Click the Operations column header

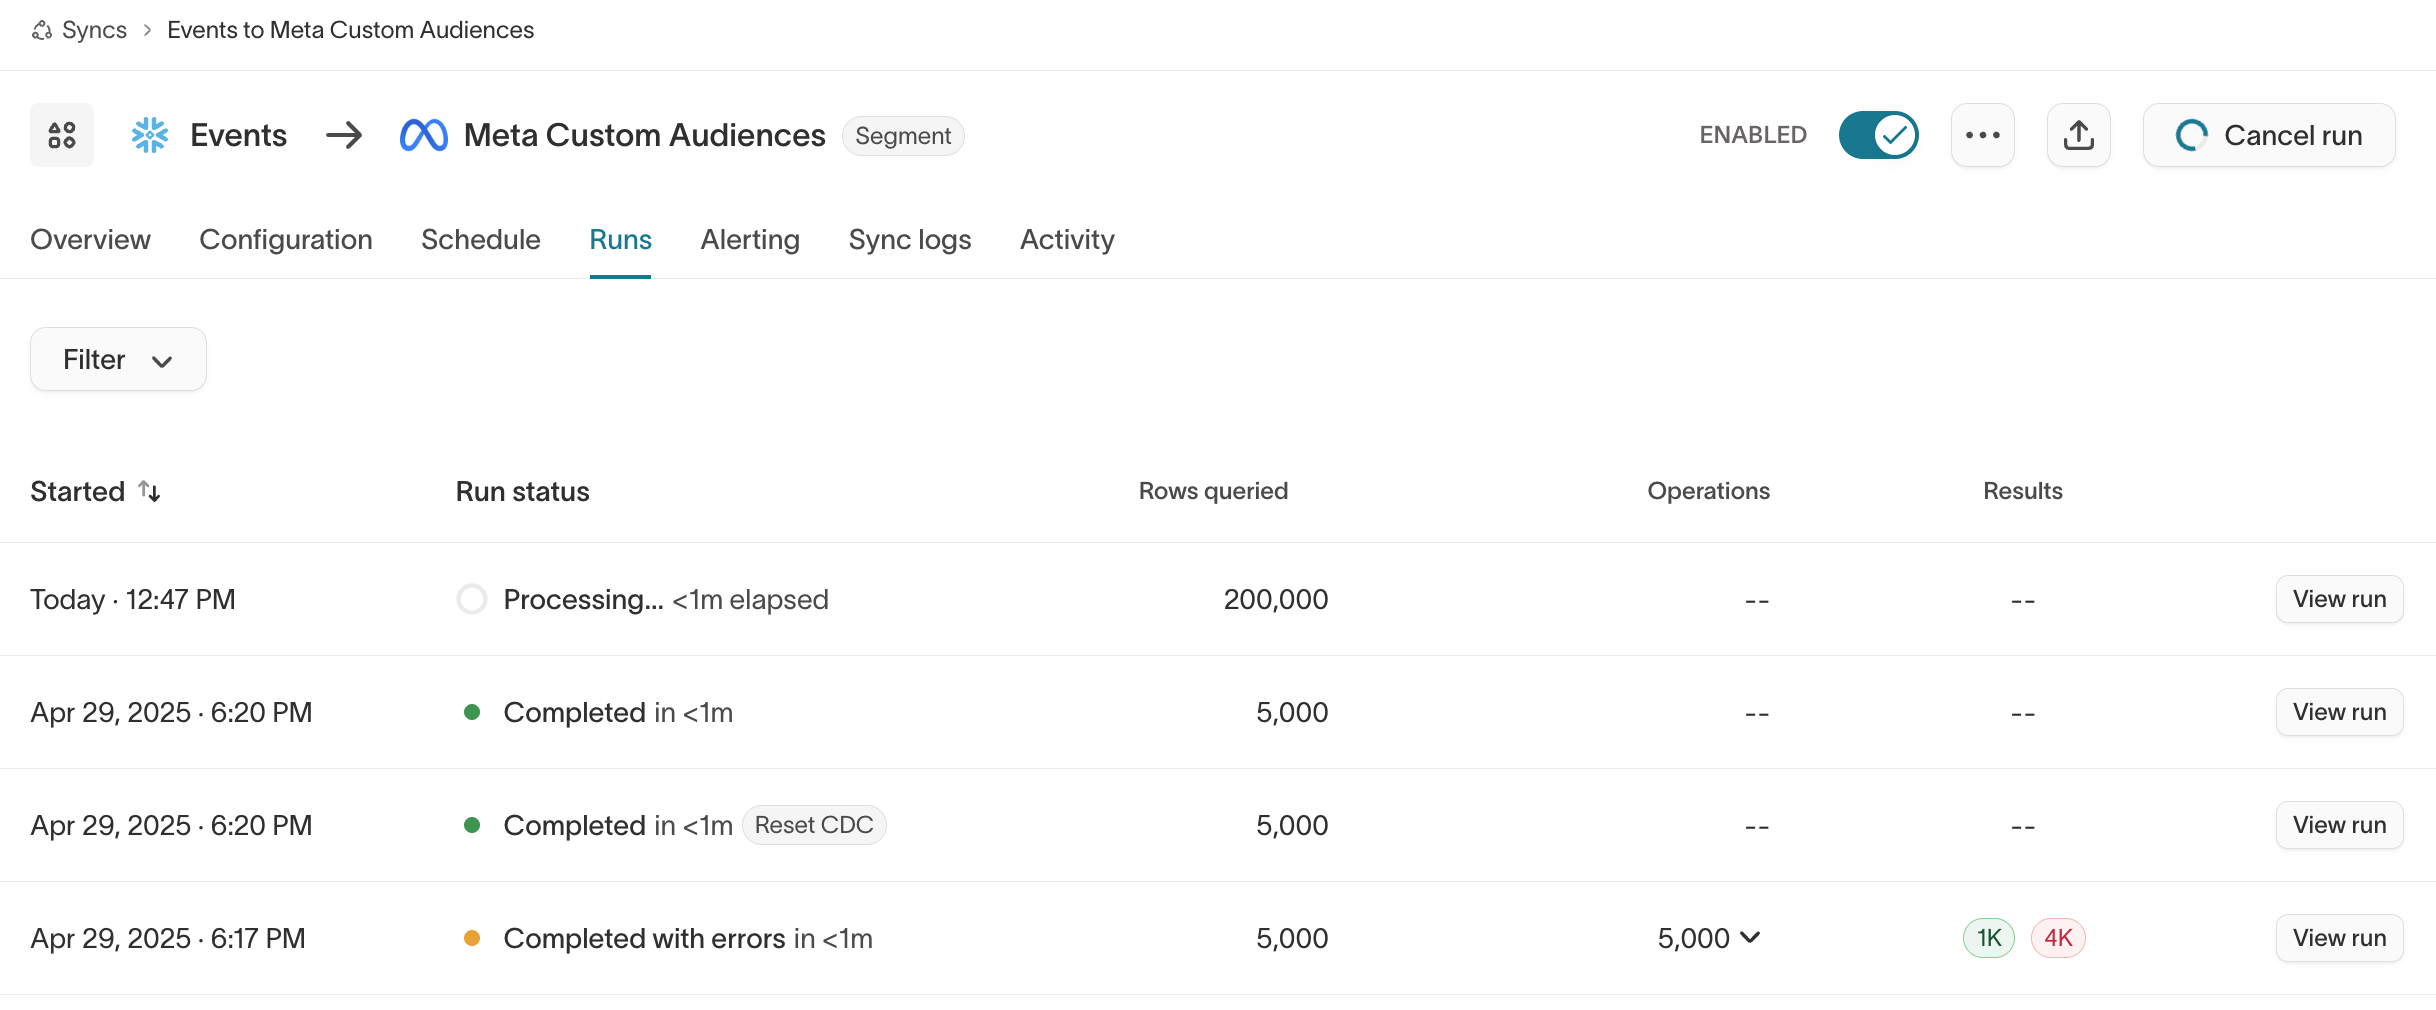1708,491
